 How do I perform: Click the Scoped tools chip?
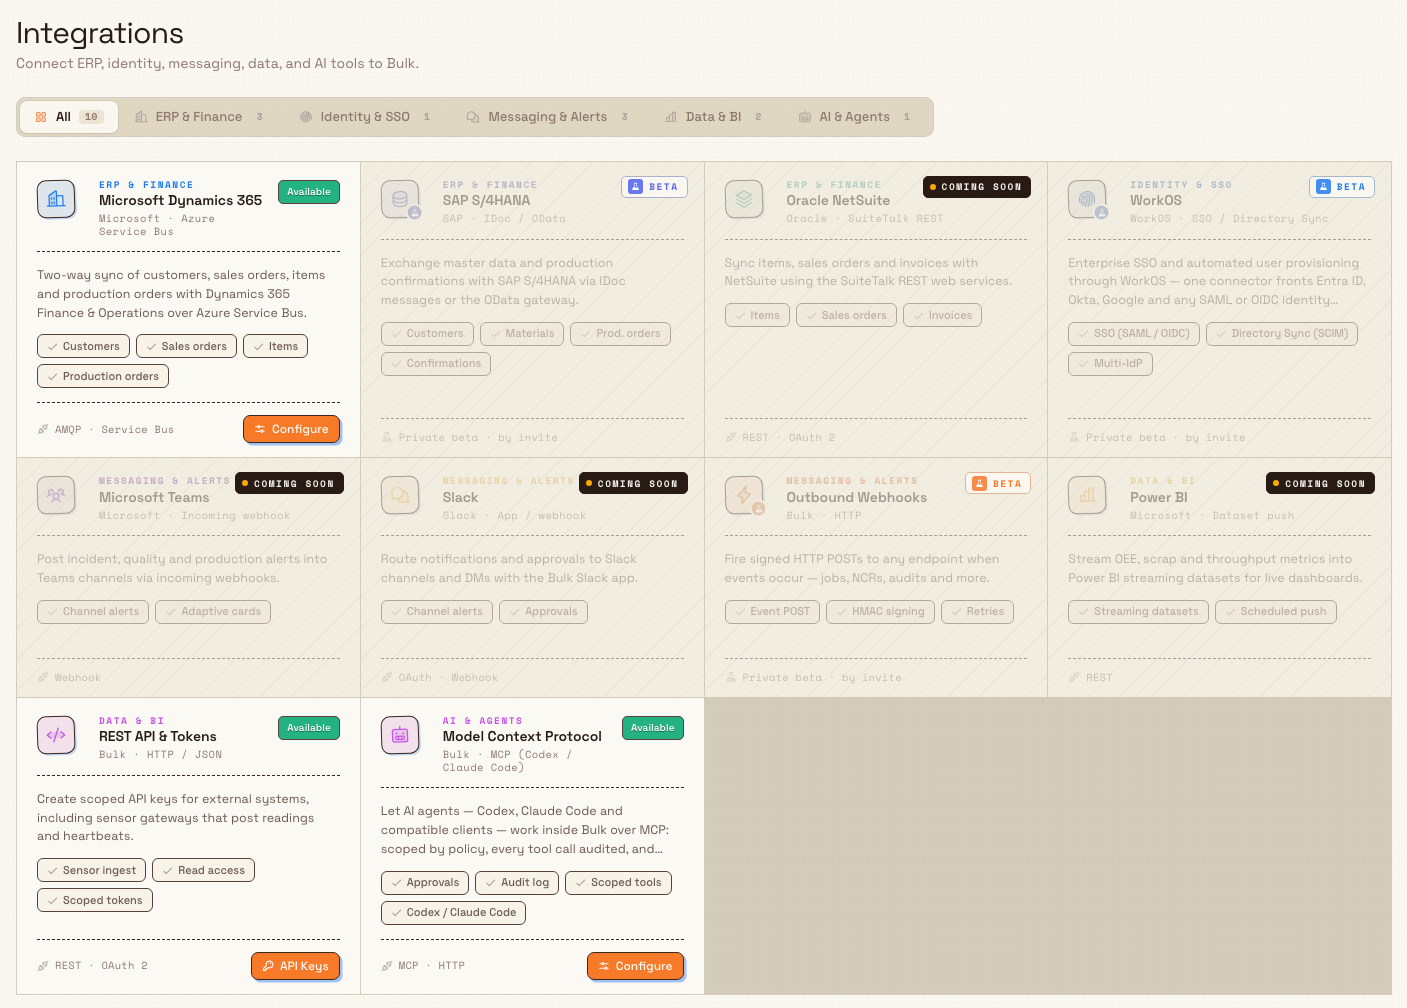618,883
